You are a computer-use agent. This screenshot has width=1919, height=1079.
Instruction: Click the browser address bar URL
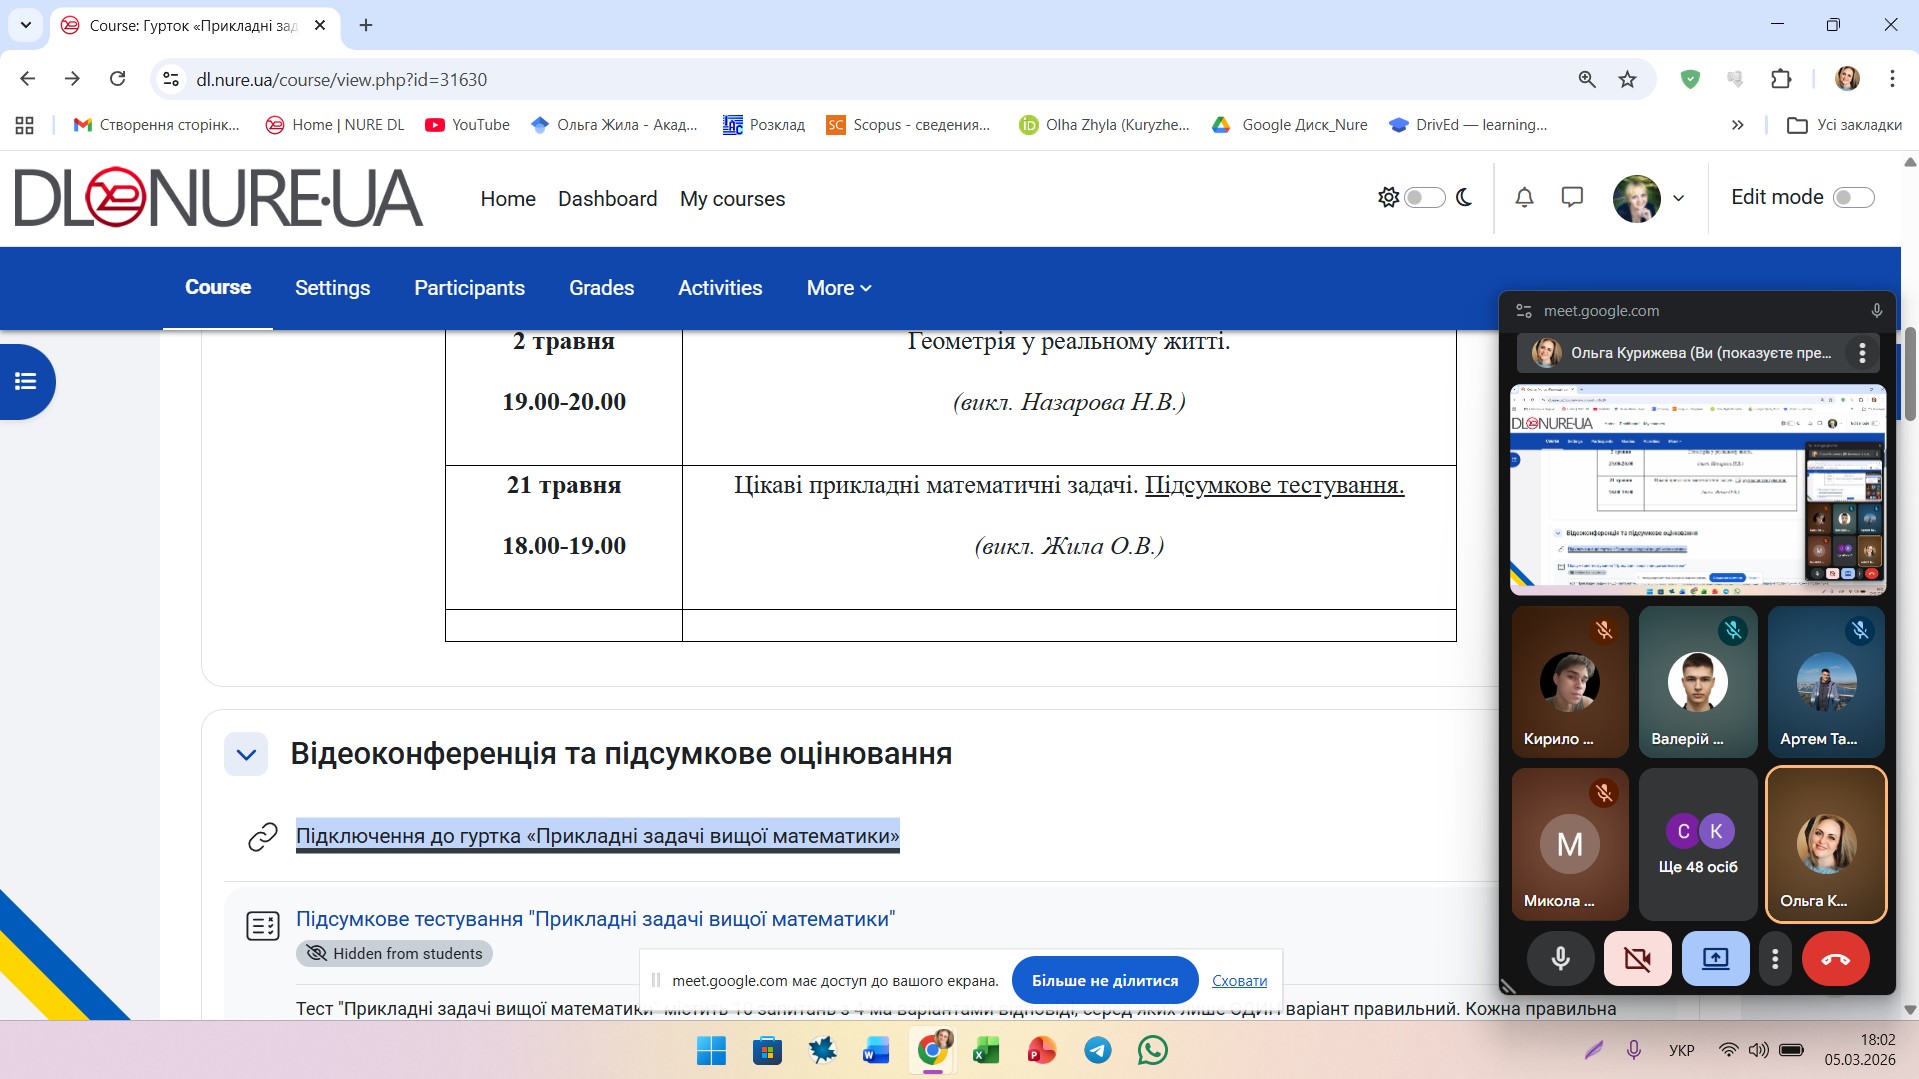pyautogui.click(x=341, y=79)
